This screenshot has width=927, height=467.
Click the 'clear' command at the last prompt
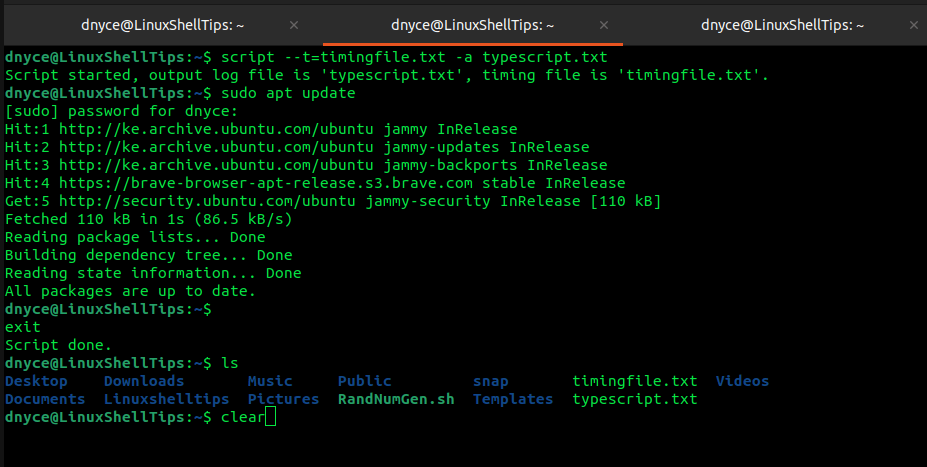click(243, 417)
